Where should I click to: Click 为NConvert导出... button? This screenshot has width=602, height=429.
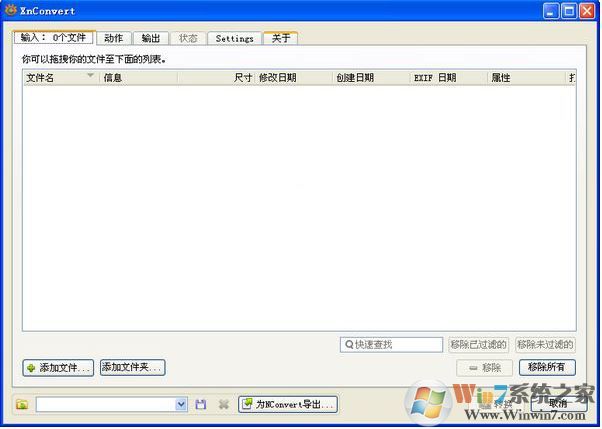point(288,404)
